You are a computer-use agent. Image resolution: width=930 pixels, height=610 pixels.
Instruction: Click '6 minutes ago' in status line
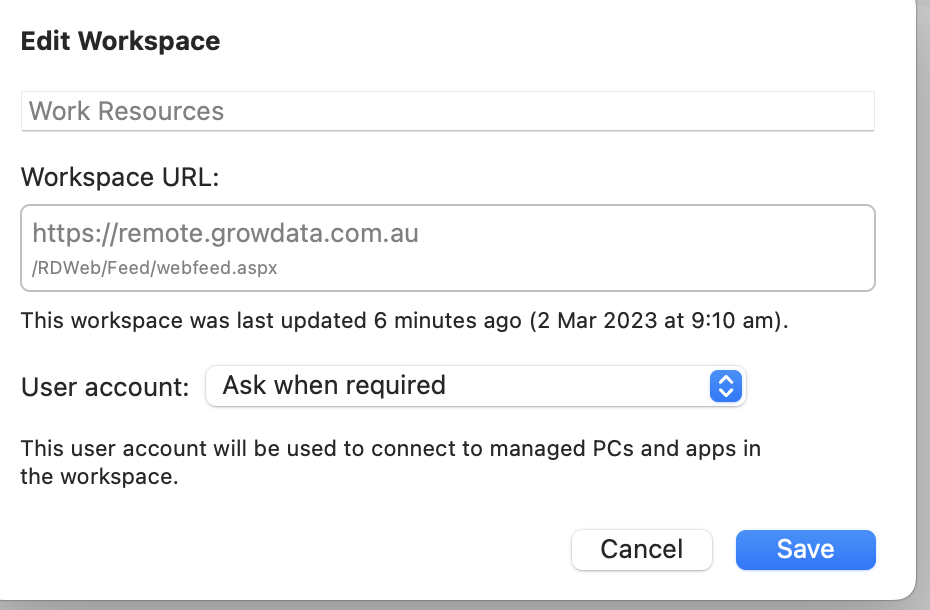pyautogui.click(x=447, y=321)
